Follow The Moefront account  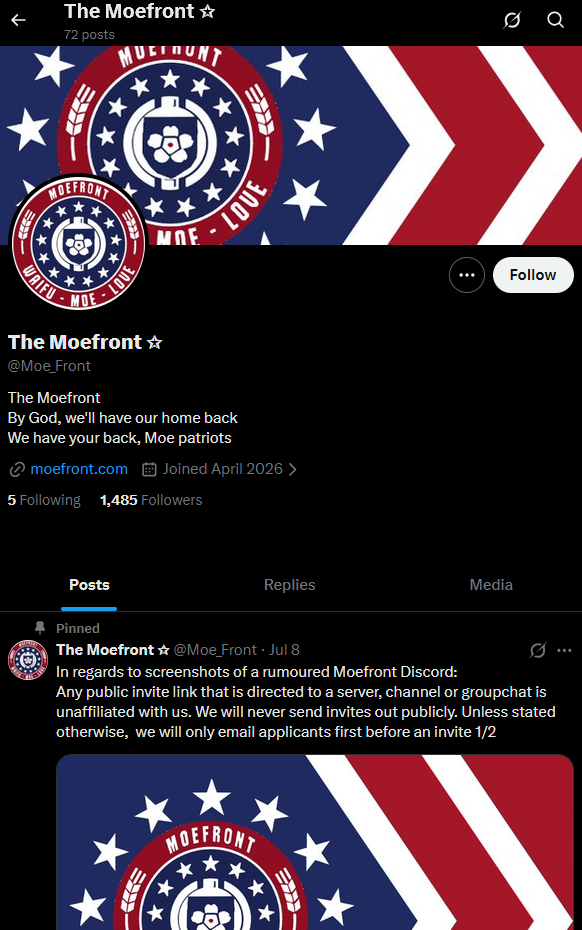click(x=533, y=275)
